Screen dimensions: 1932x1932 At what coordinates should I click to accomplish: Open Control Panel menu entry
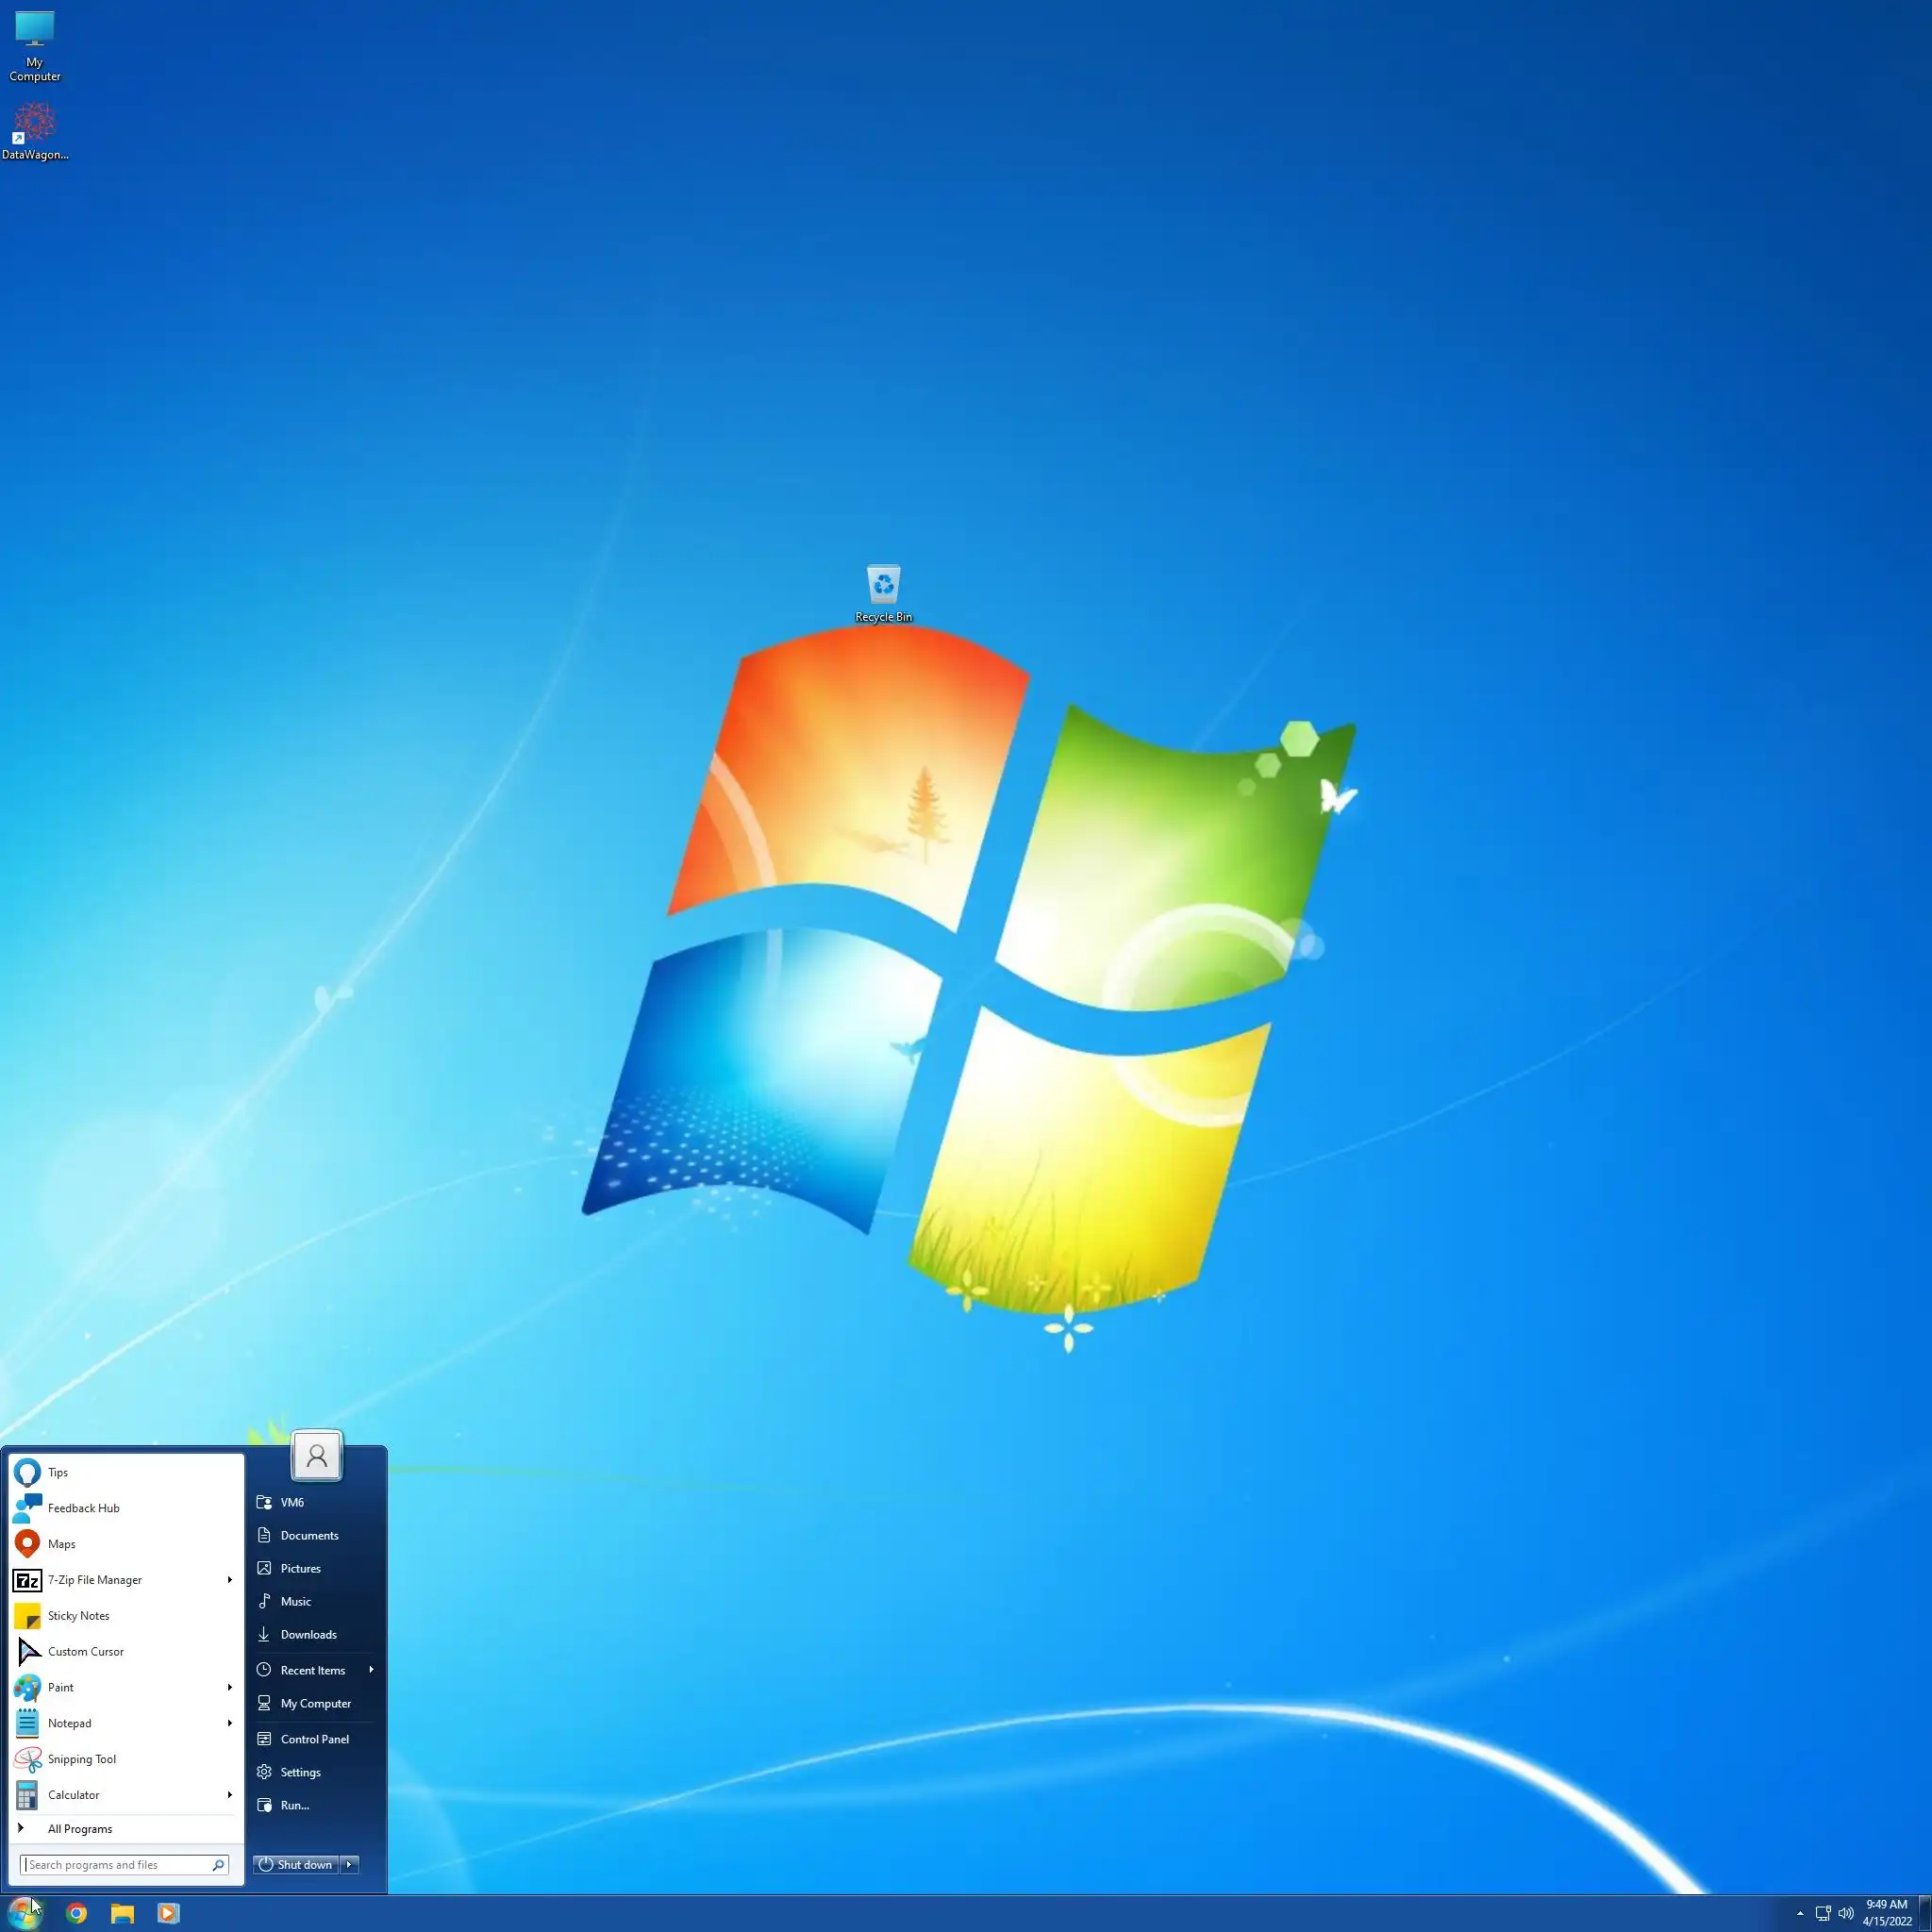pos(314,1739)
